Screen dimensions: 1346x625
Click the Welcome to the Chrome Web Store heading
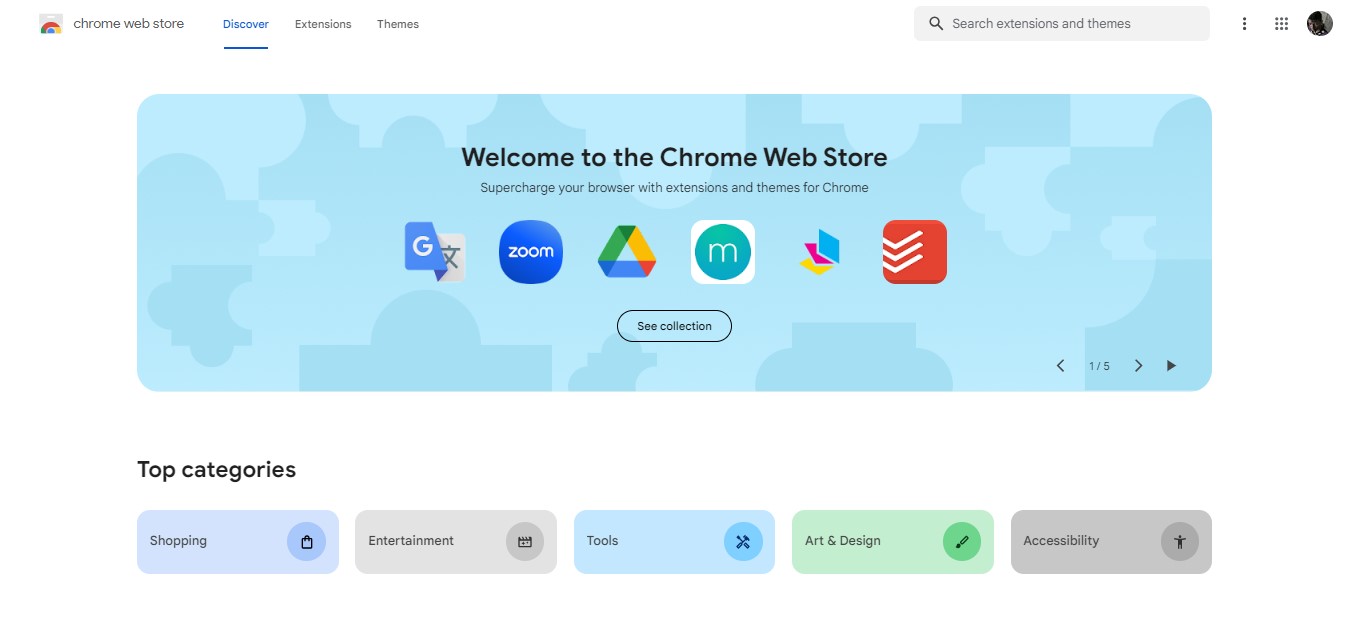click(x=674, y=157)
